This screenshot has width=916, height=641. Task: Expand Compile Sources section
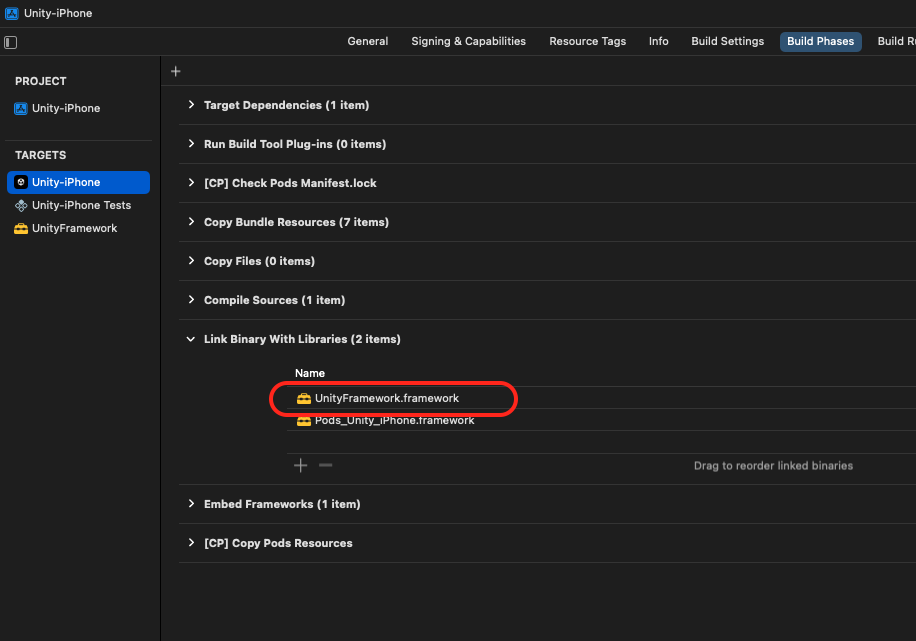[x=191, y=300]
